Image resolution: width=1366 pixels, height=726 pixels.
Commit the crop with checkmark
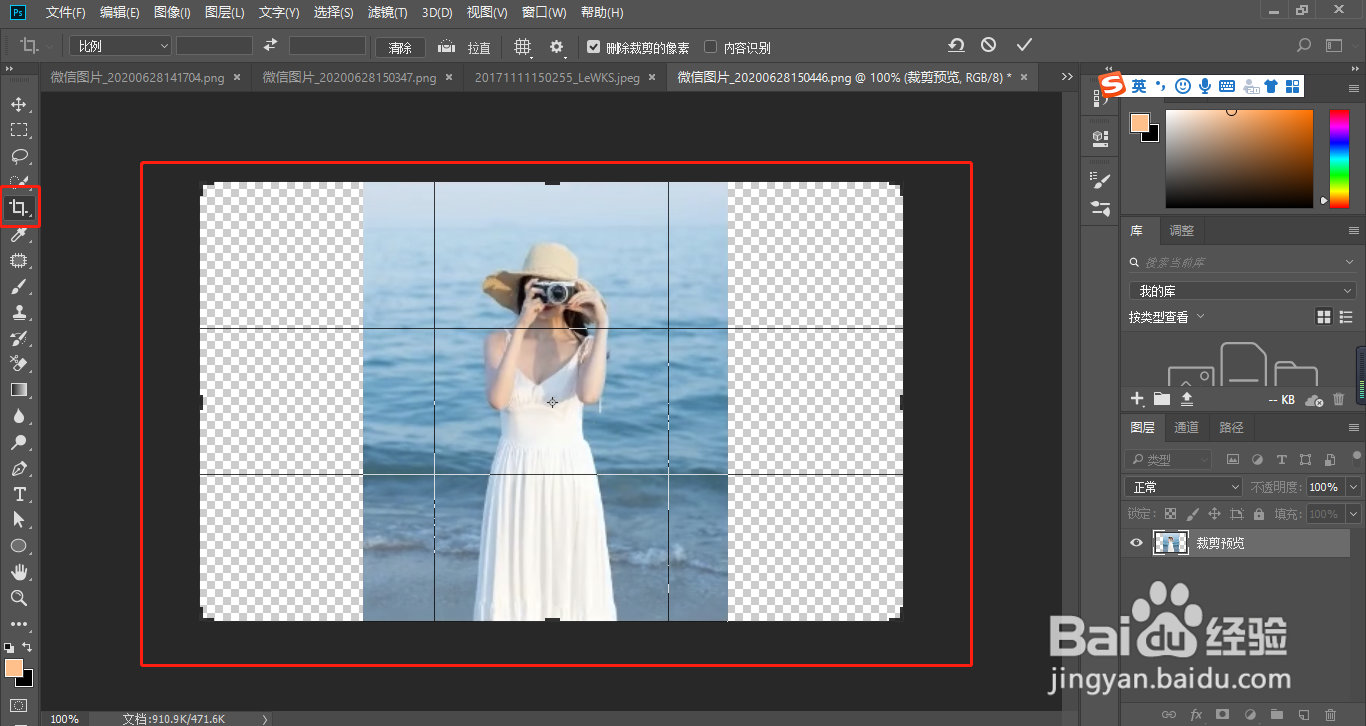click(1023, 45)
